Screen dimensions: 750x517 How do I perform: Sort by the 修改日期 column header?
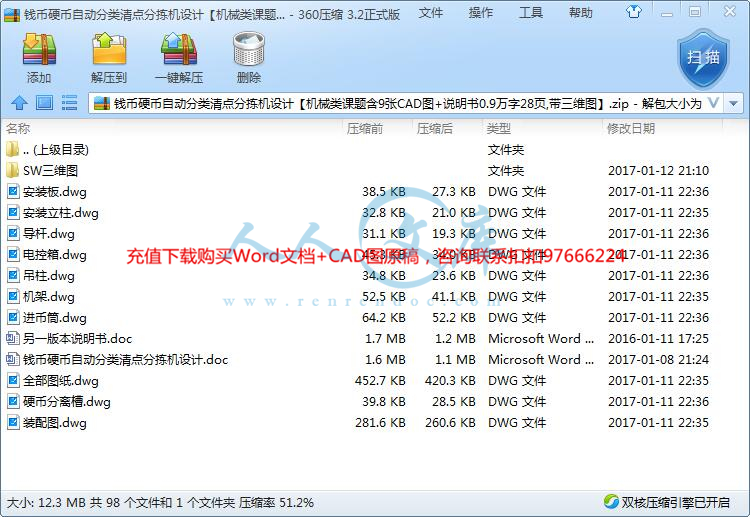[630, 129]
